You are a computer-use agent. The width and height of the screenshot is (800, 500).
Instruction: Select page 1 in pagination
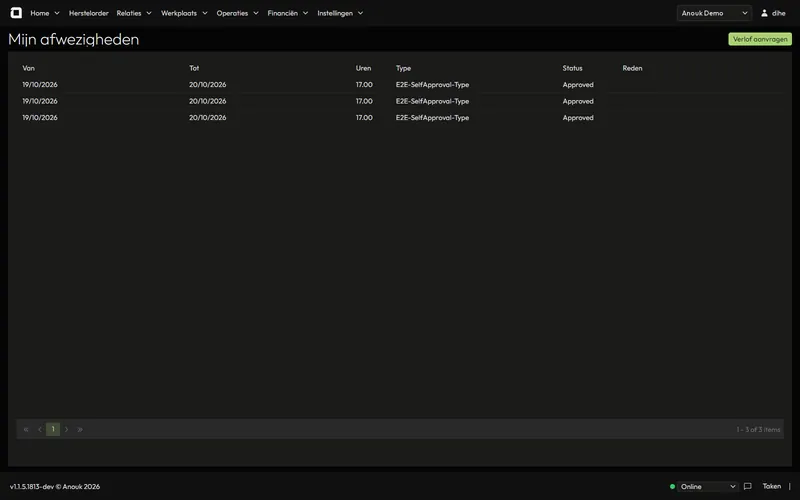(x=53, y=429)
